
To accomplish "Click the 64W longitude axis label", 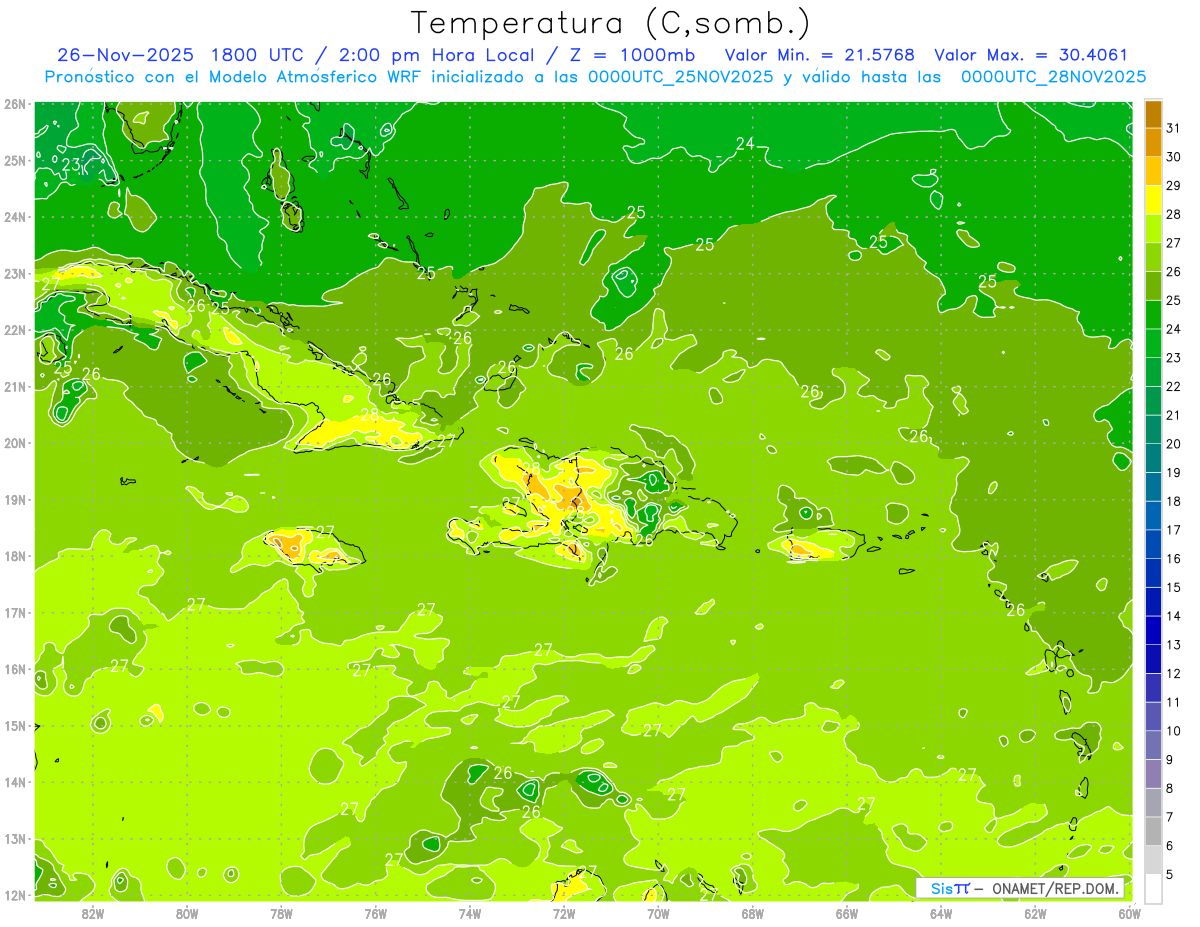I will (941, 912).
